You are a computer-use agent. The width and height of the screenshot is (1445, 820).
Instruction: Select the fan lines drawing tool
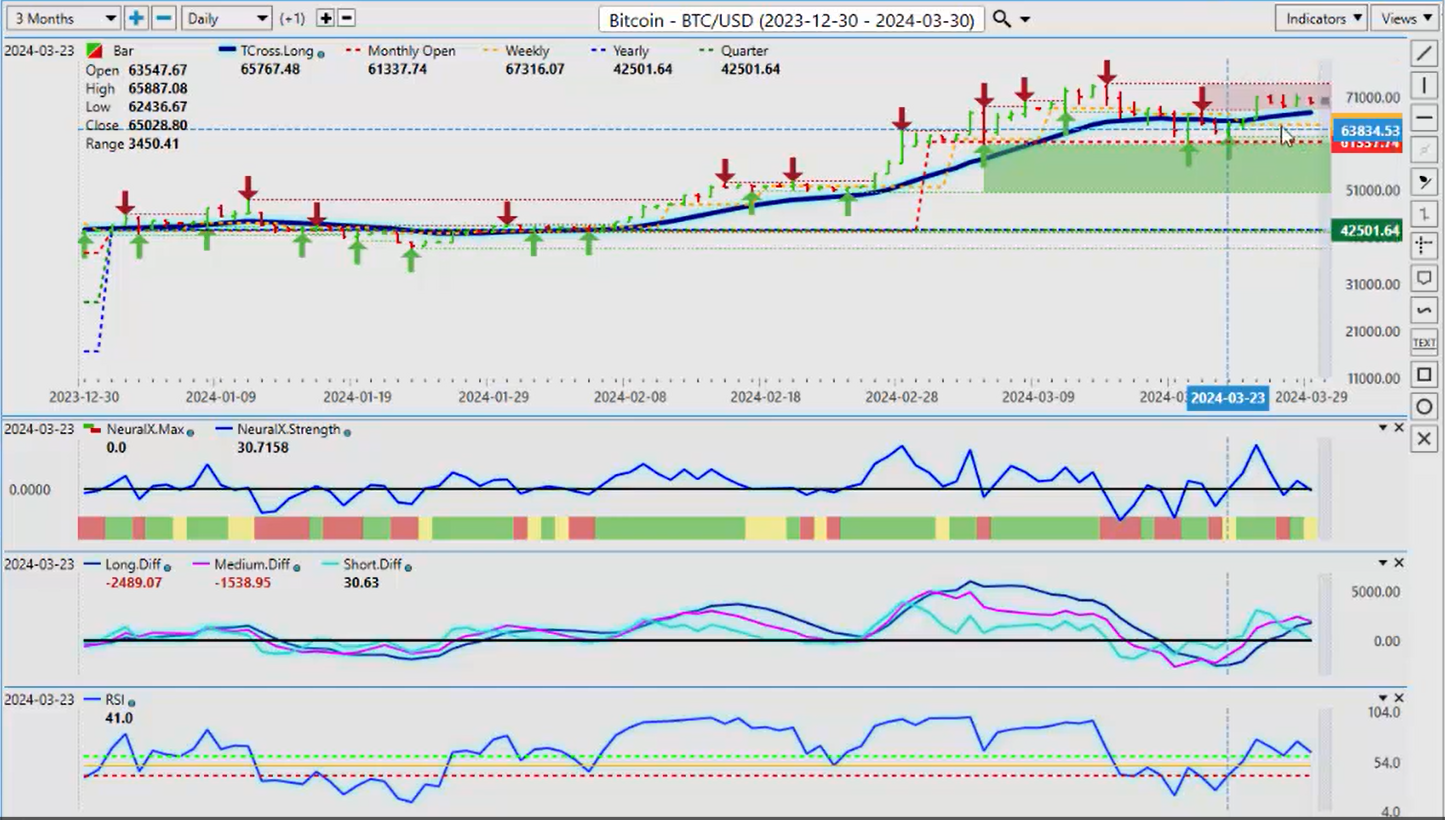(x=1424, y=181)
